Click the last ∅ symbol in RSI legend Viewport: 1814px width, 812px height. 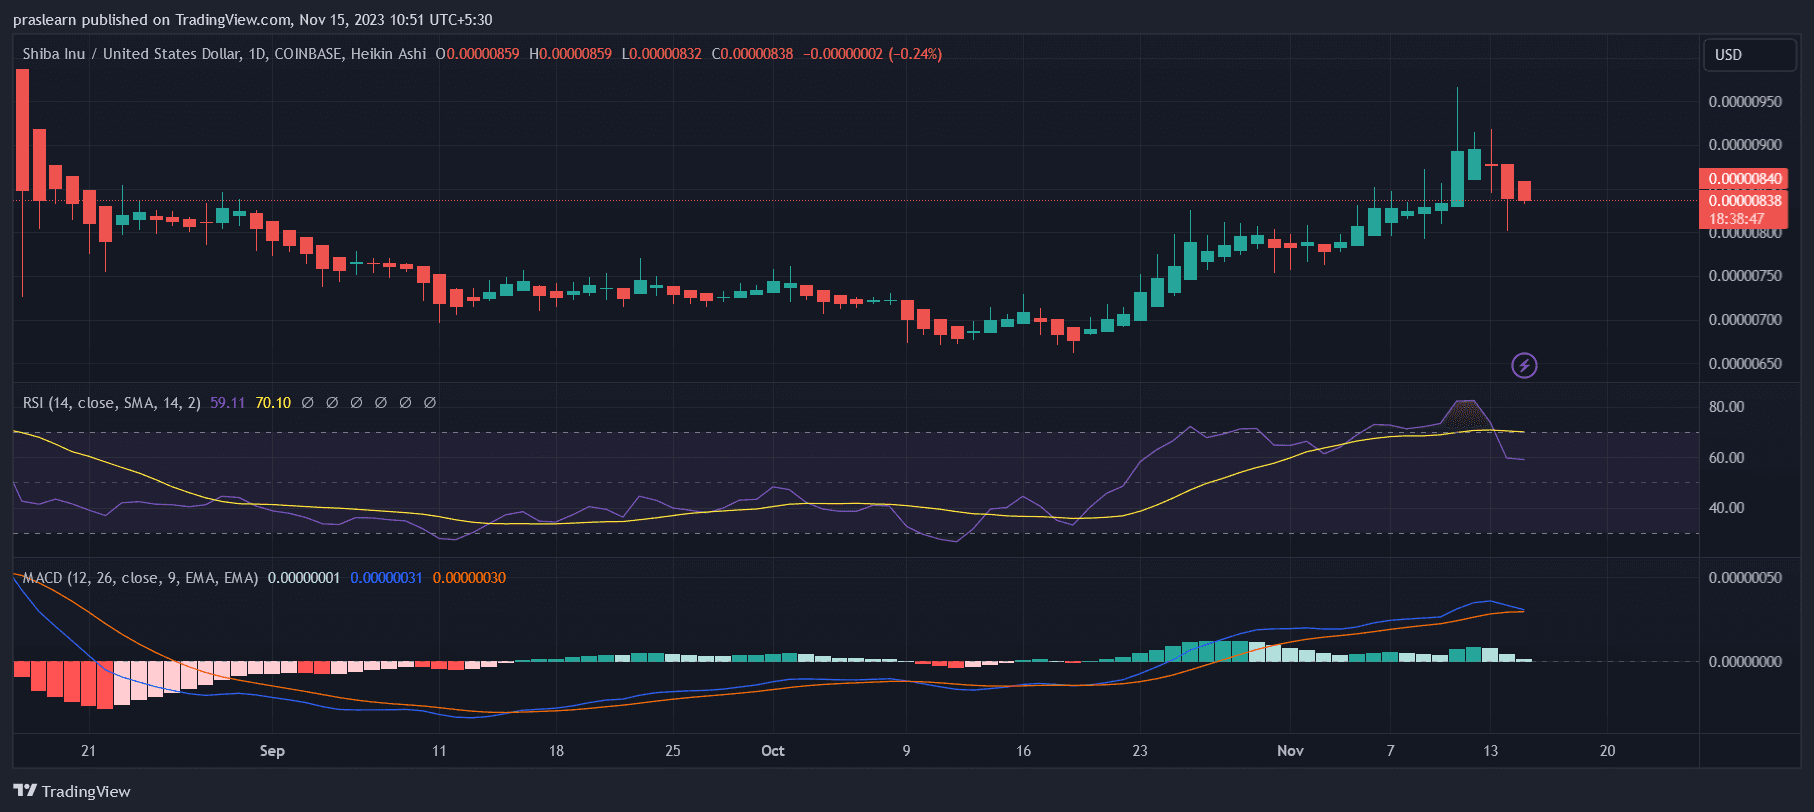tap(430, 403)
